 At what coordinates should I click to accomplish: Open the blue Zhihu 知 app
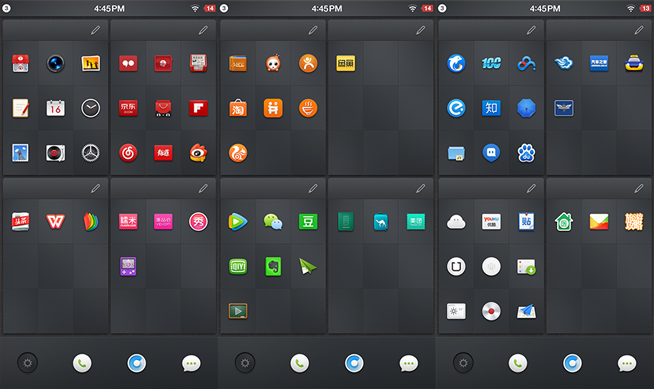[491, 108]
